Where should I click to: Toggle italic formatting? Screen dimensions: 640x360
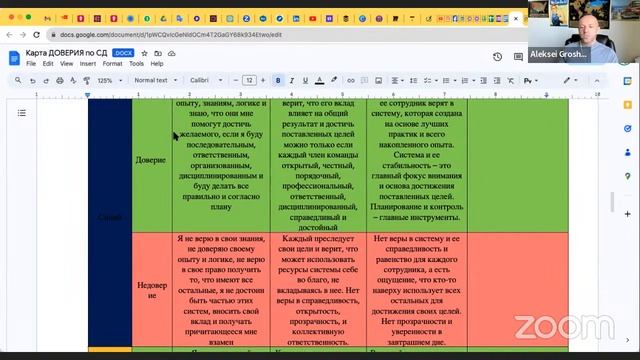291,81
